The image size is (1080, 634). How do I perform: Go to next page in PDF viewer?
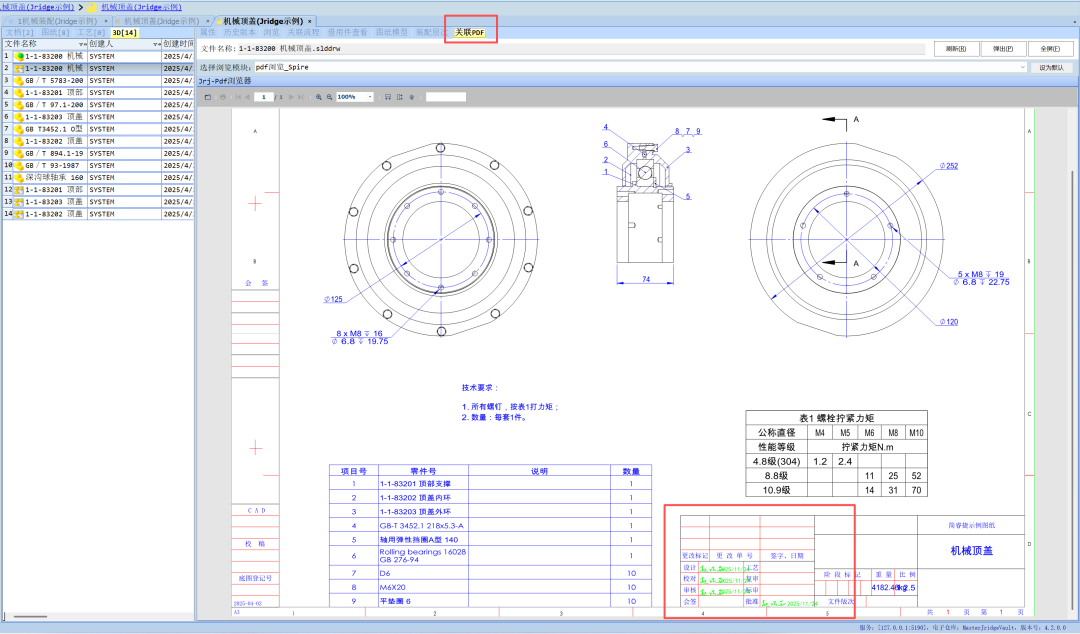pyautogui.click(x=291, y=97)
